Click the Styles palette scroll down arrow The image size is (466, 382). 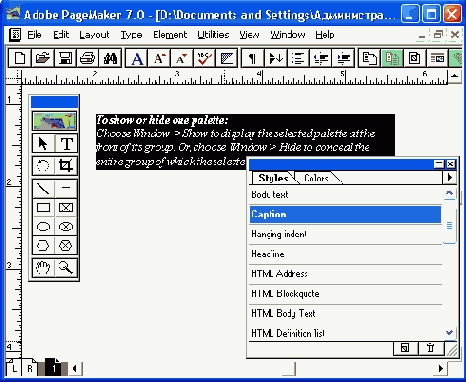(449, 332)
